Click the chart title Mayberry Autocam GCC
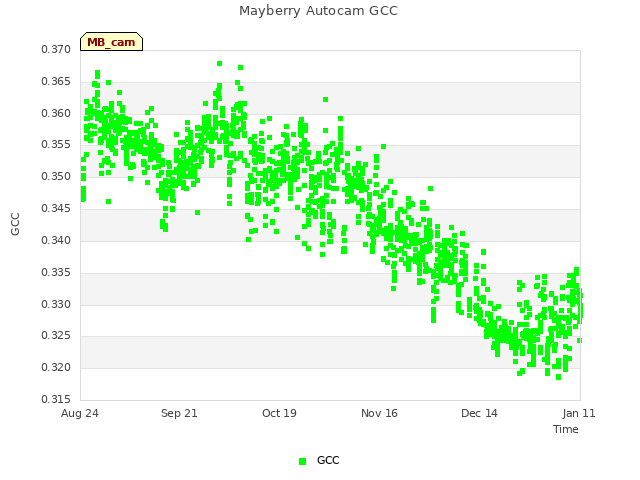This screenshot has width=640, height=480. point(318,11)
